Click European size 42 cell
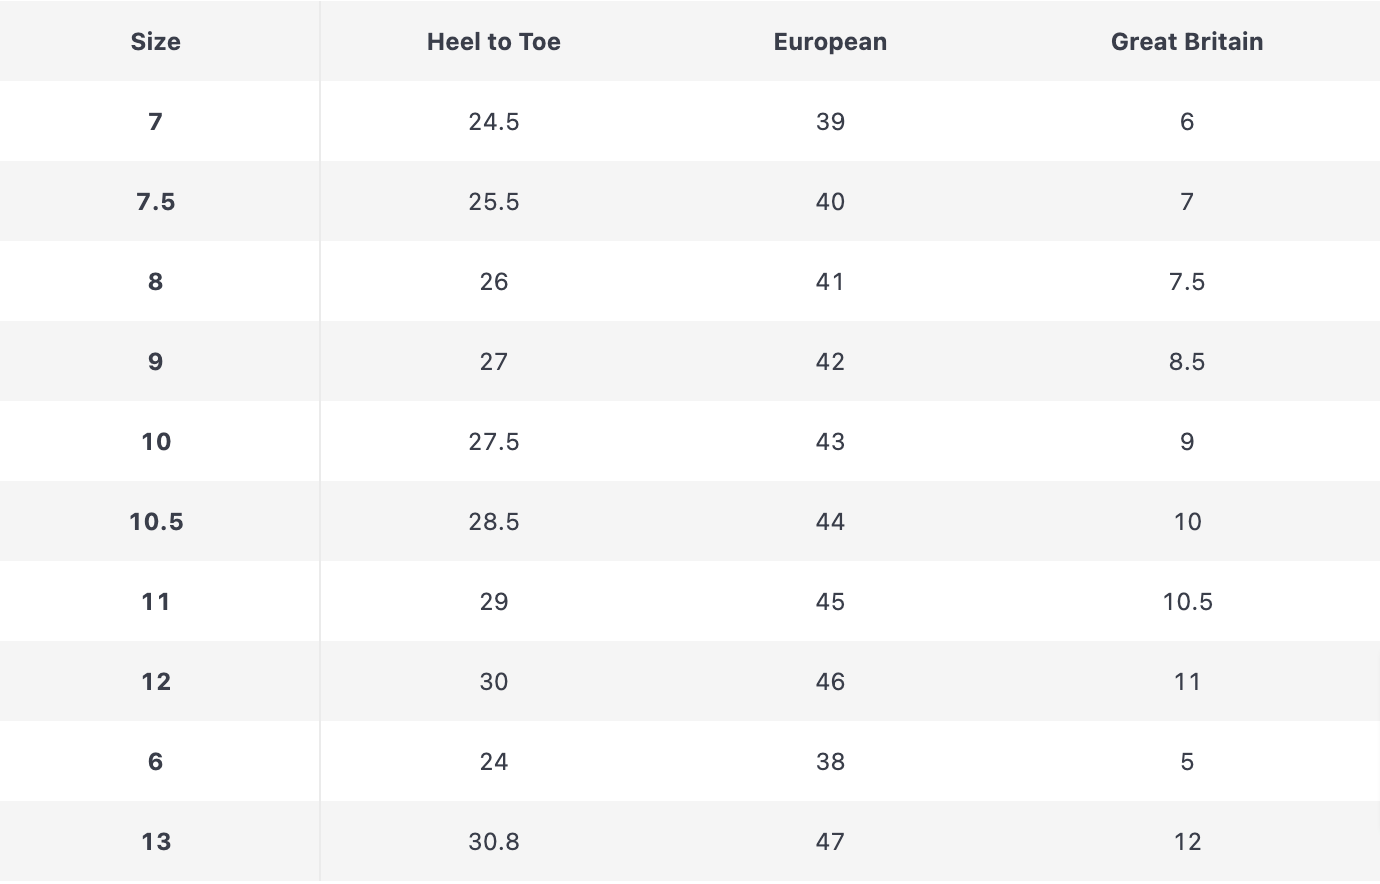 pyautogui.click(x=830, y=361)
